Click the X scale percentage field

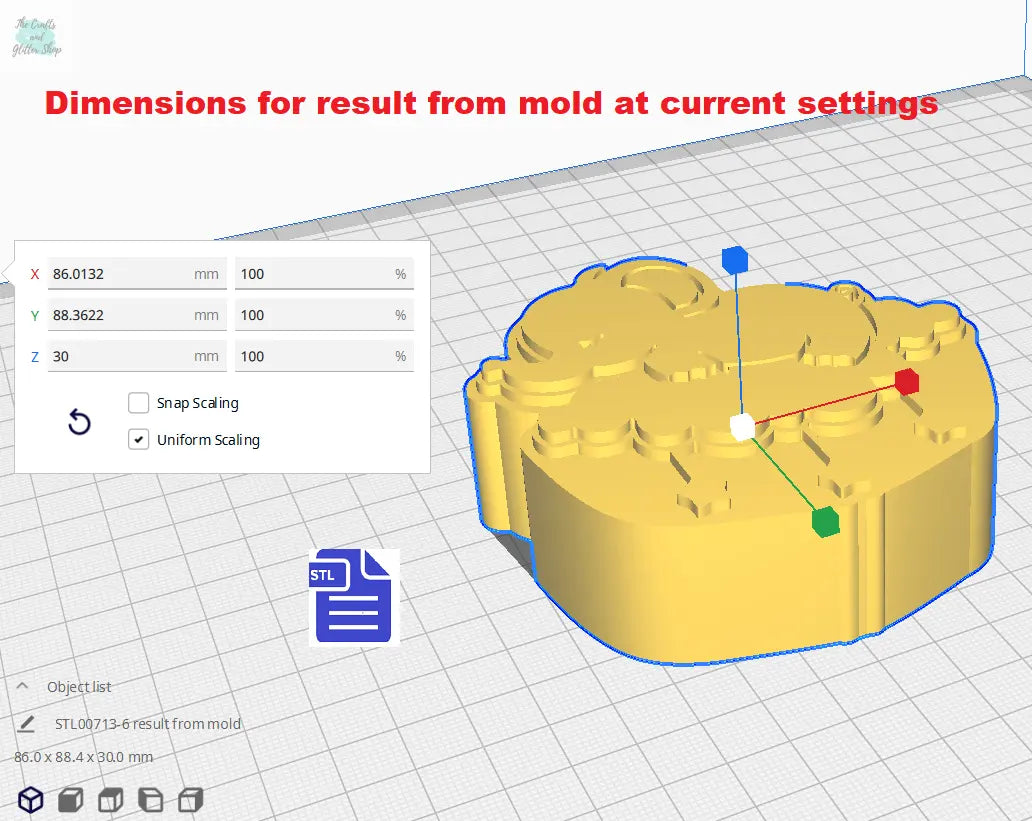tap(315, 273)
